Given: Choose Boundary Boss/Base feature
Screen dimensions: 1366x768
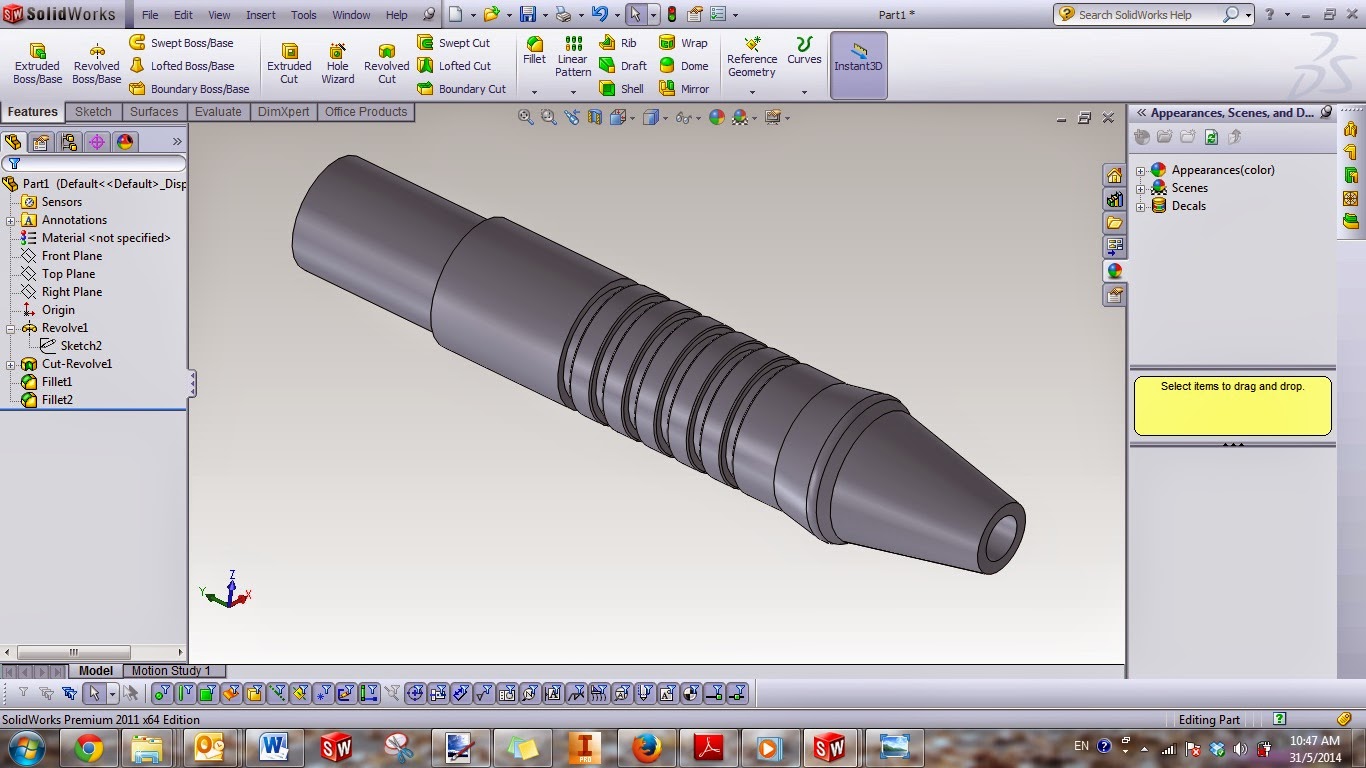Looking at the screenshot, I should click(x=189, y=89).
